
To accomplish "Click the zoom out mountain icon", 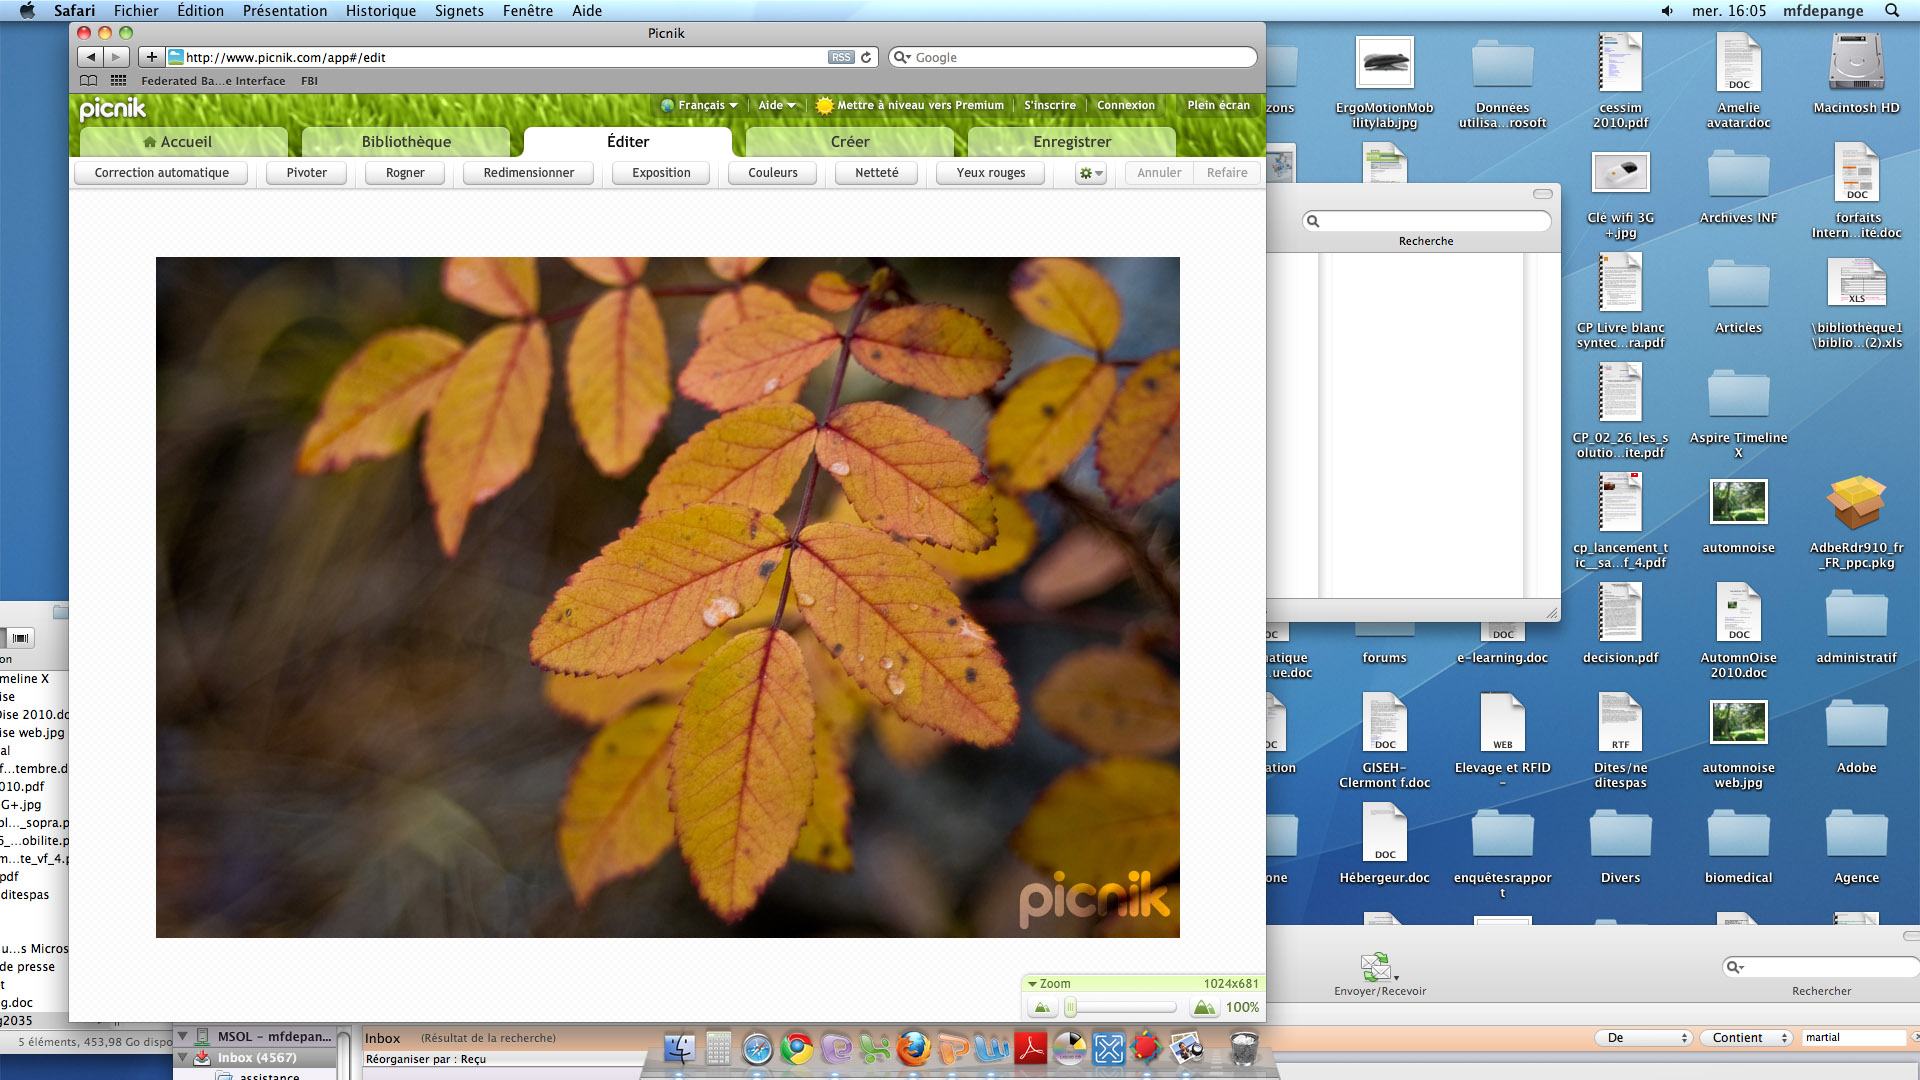I will [x=1042, y=1008].
